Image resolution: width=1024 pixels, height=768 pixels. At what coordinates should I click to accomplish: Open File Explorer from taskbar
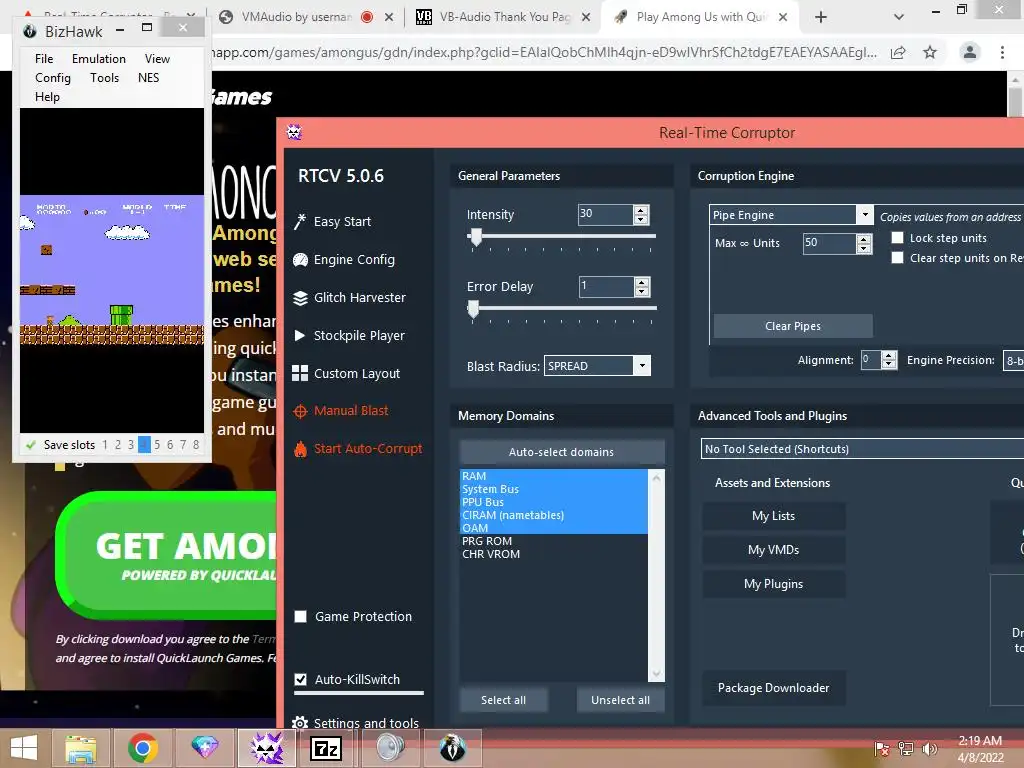[x=80, y=748]
